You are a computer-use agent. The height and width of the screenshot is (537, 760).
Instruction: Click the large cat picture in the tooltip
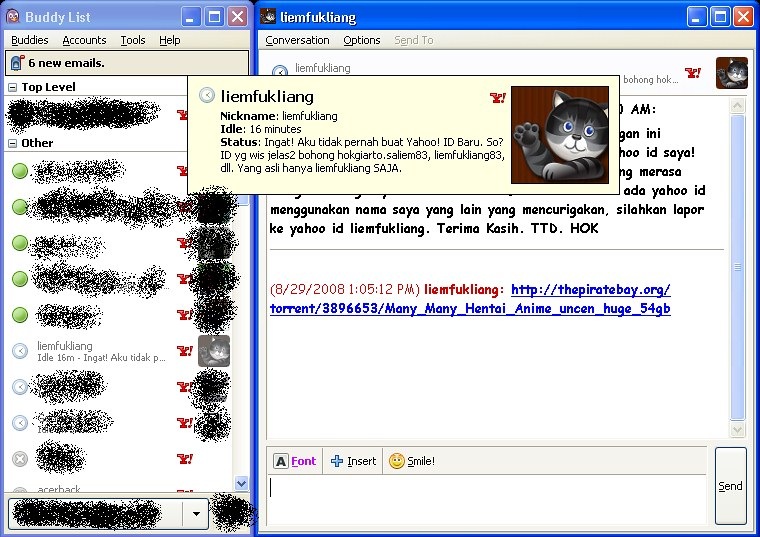[560, 135]
